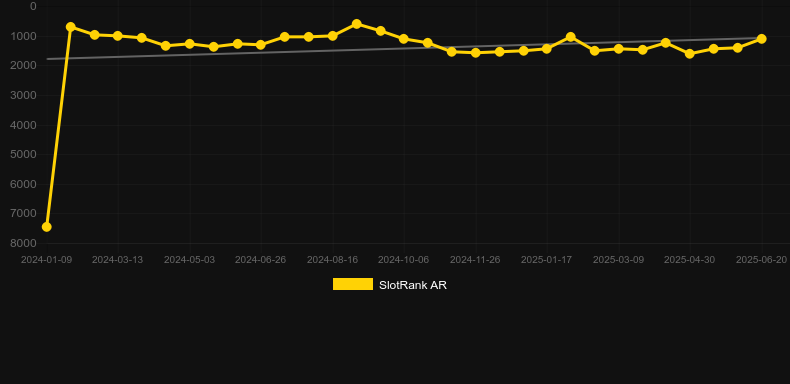Screen dimensions: 790x384
Task: Click the '8000' y-axis label
Action: [x=24, y=243]
